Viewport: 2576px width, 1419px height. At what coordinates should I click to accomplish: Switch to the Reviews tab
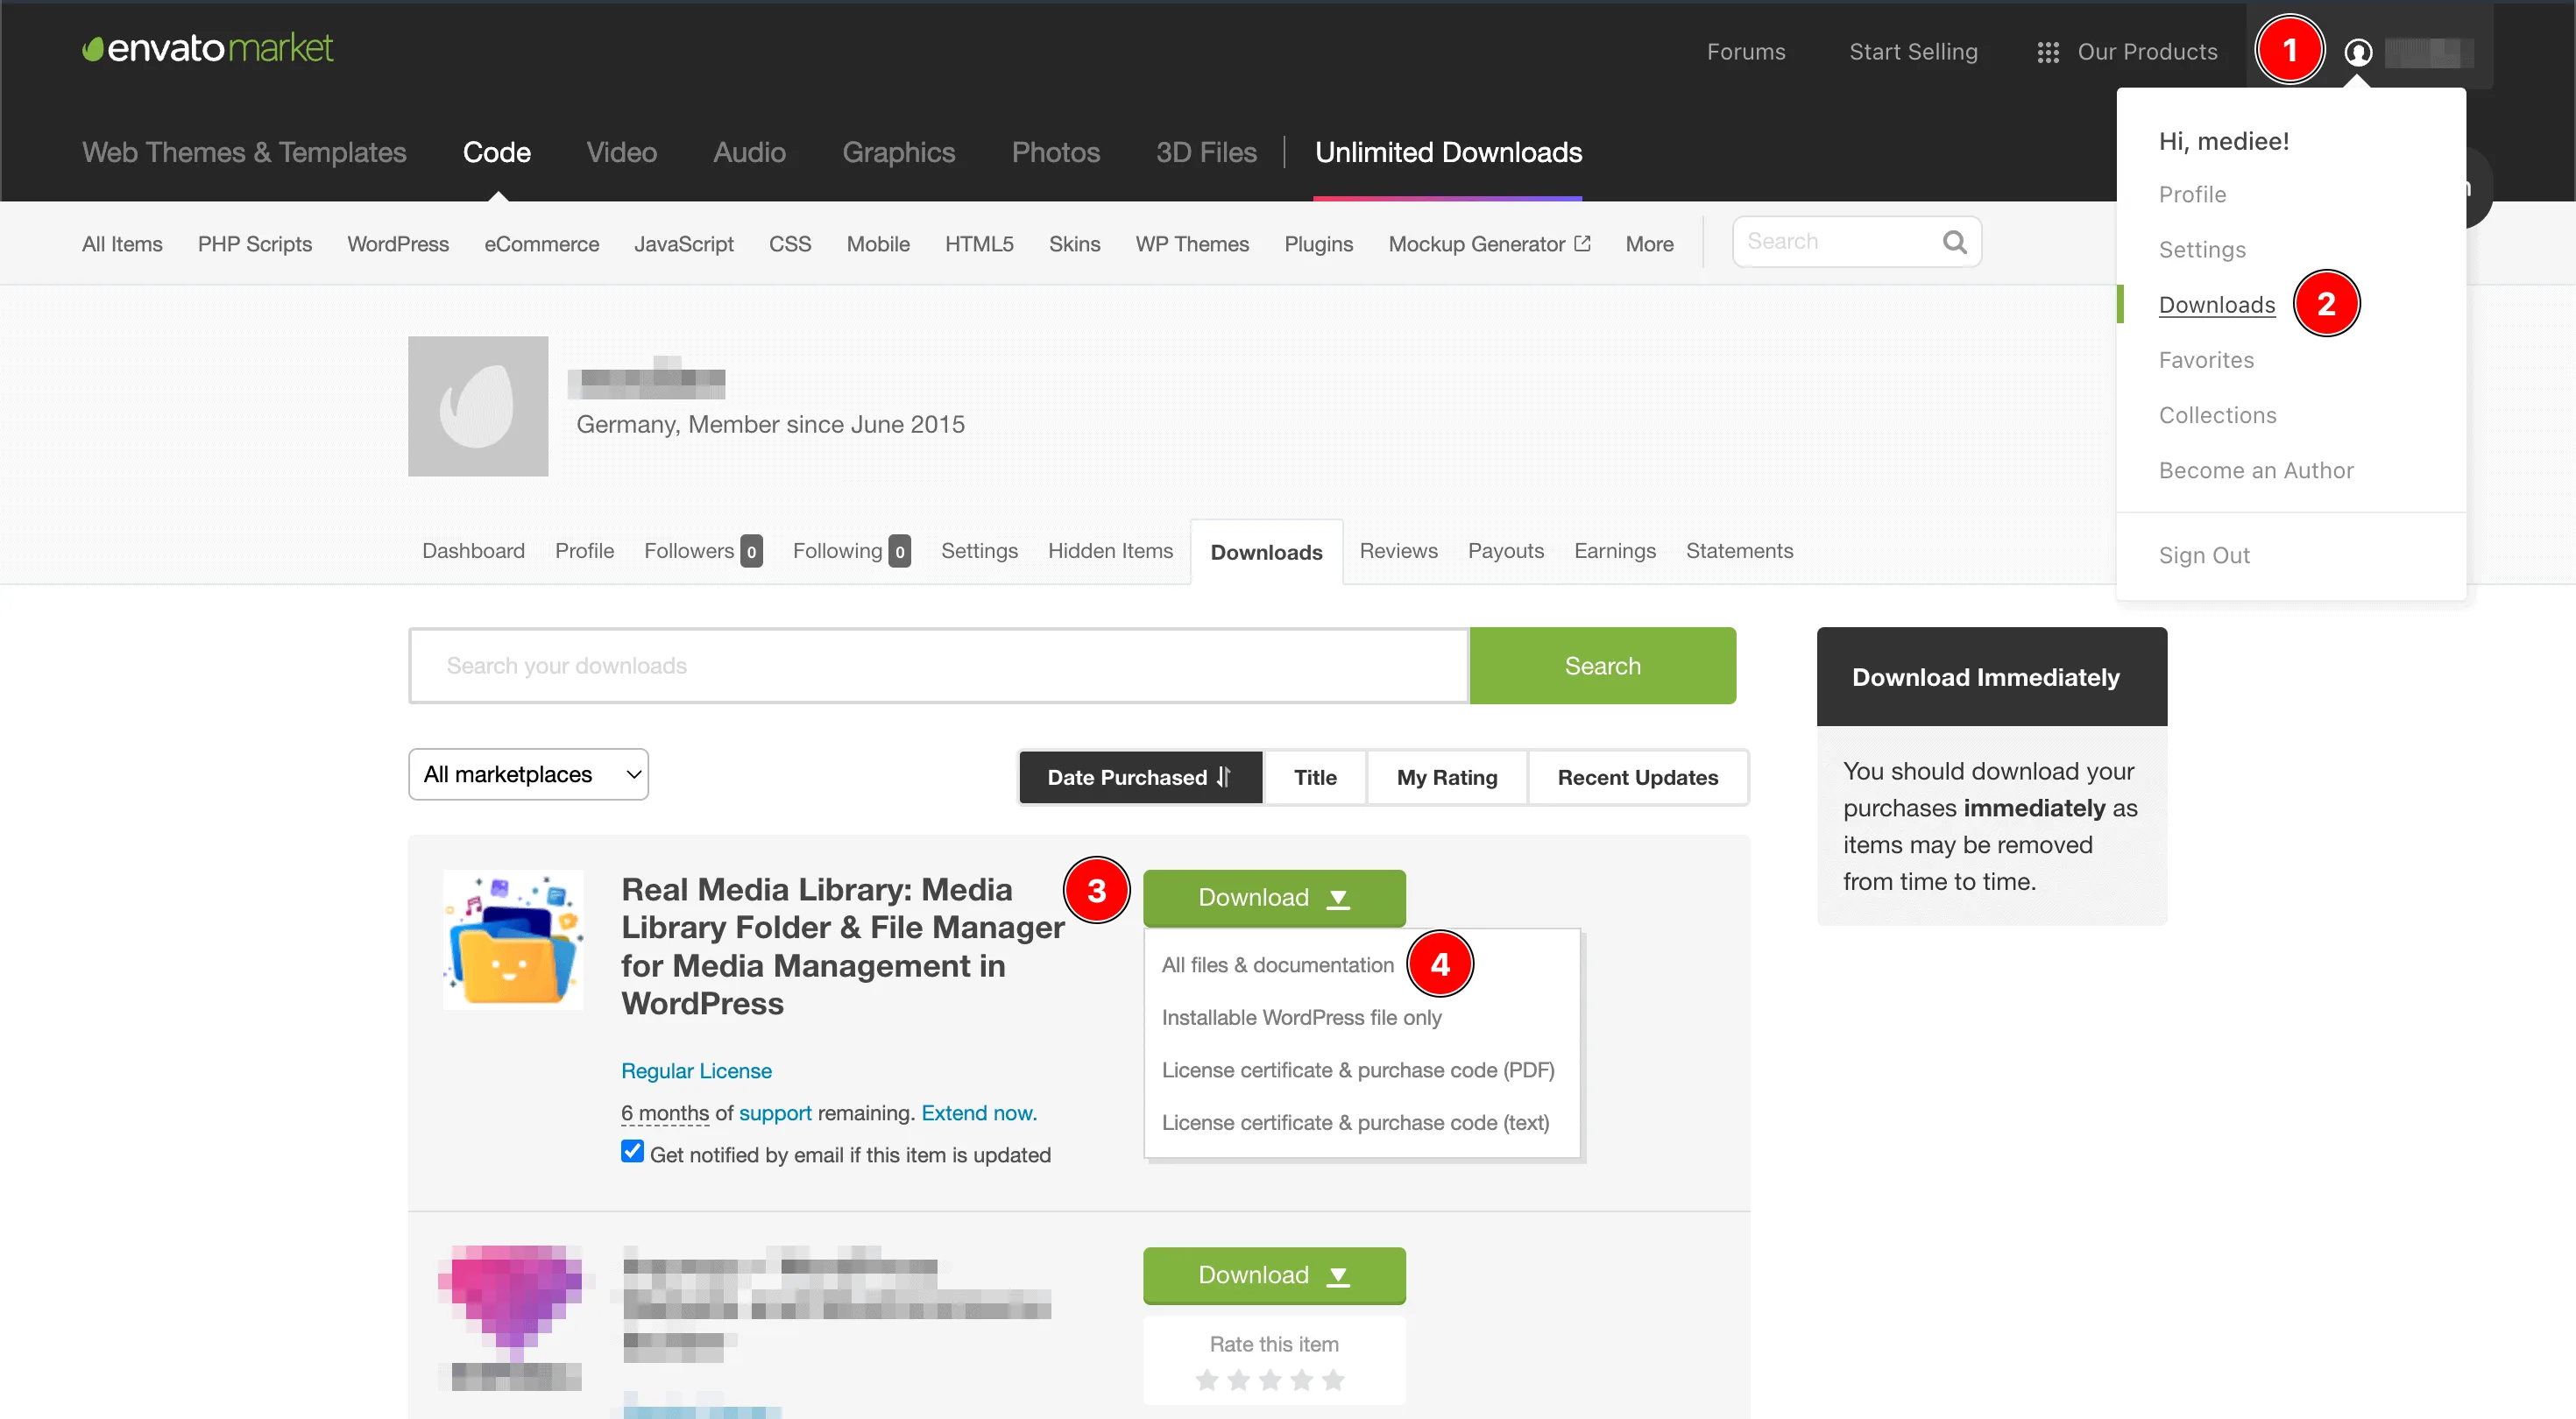click(1398, 551)
